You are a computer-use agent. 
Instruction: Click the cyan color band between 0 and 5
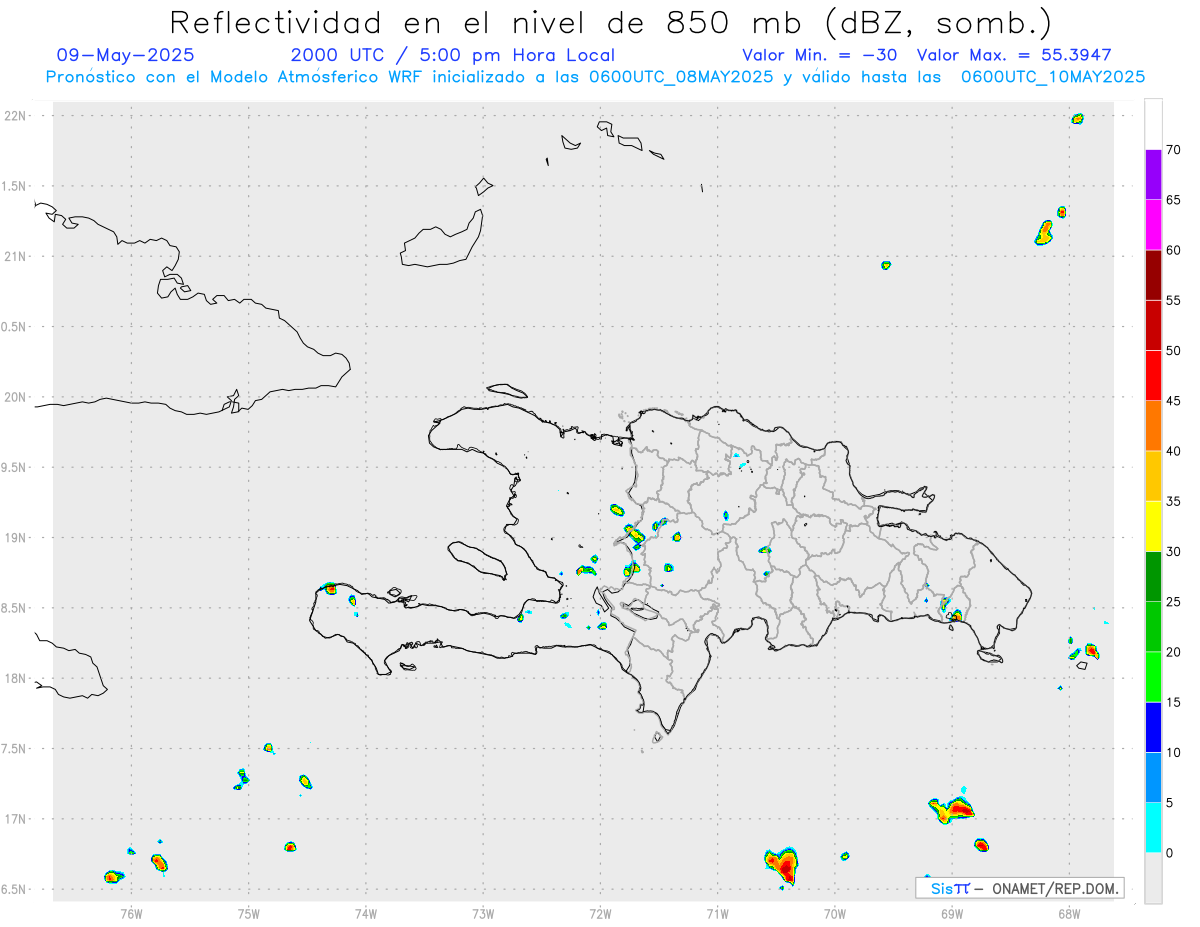1153,827
